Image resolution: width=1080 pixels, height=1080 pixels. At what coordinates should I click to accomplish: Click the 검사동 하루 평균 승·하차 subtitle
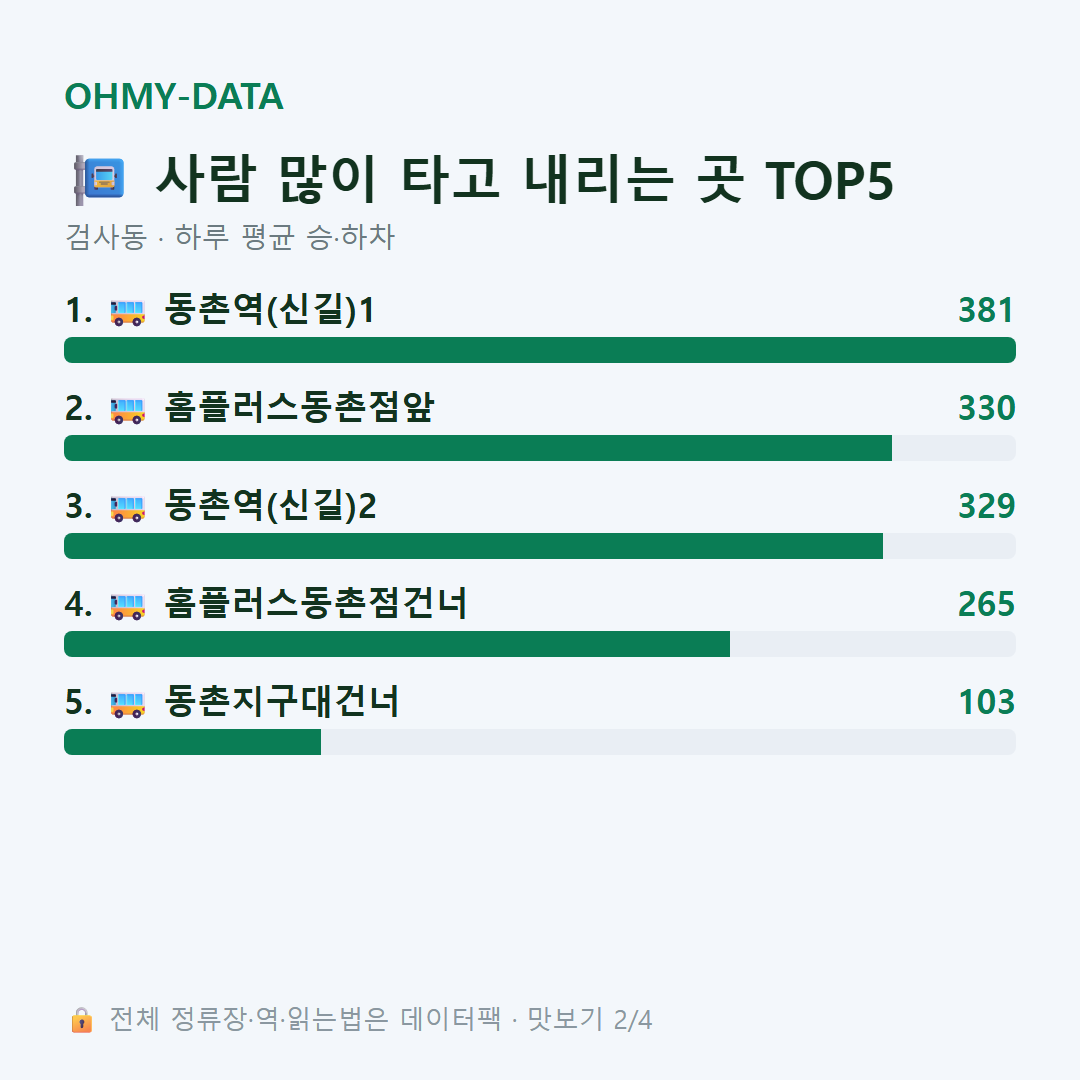click(x=230, y=237)
